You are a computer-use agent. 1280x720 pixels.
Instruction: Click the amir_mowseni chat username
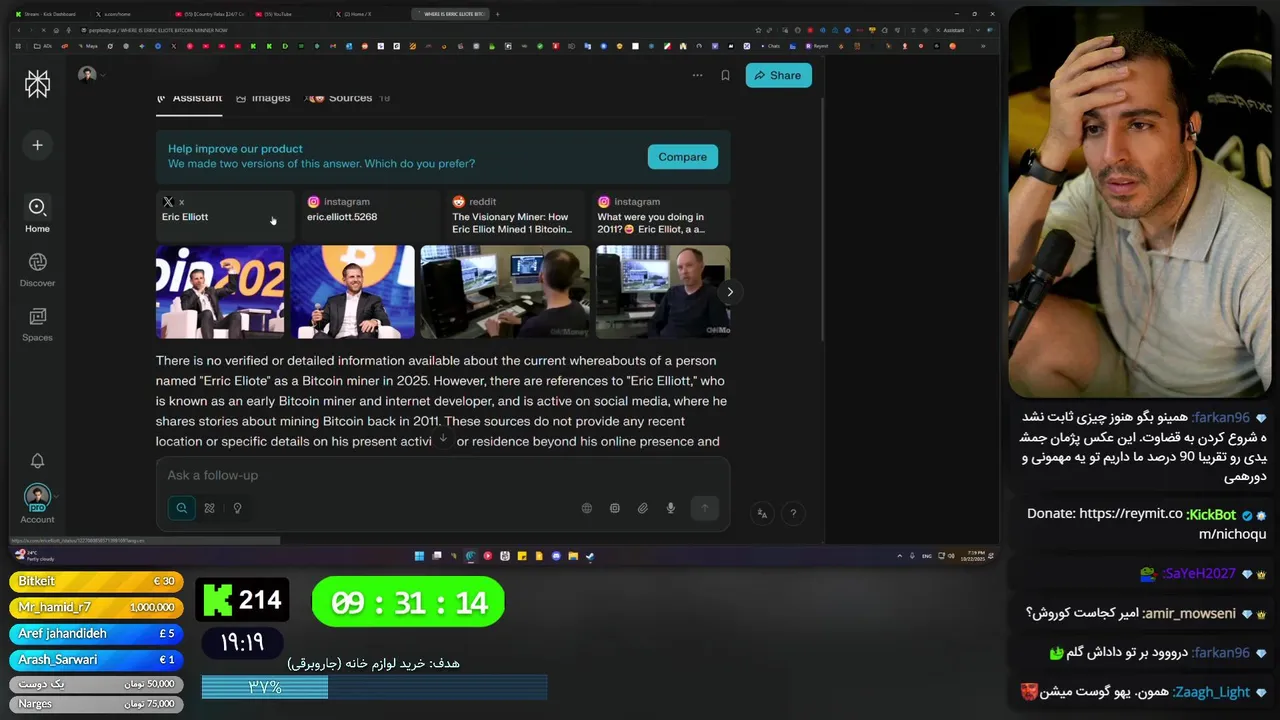pyautogui.click(x=1189, y=613)
